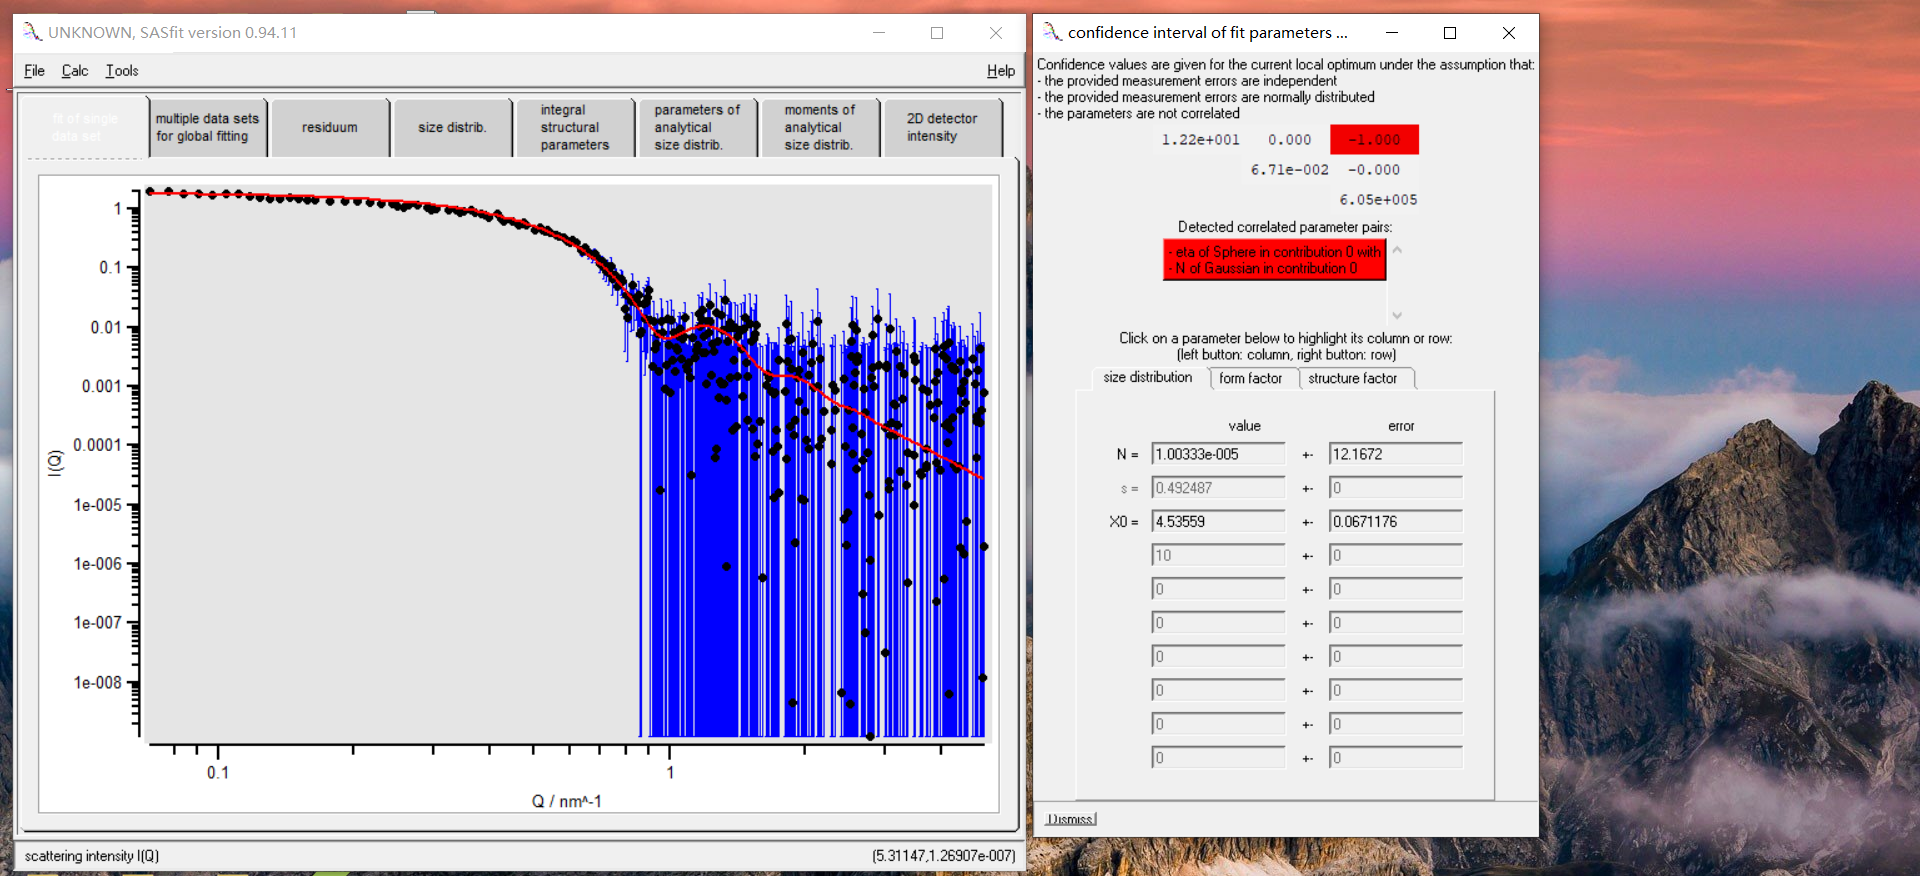The width and height of the screenshot is (1920, 876).
Task: Select the red correlated pair list entry
Action: 1273,260
